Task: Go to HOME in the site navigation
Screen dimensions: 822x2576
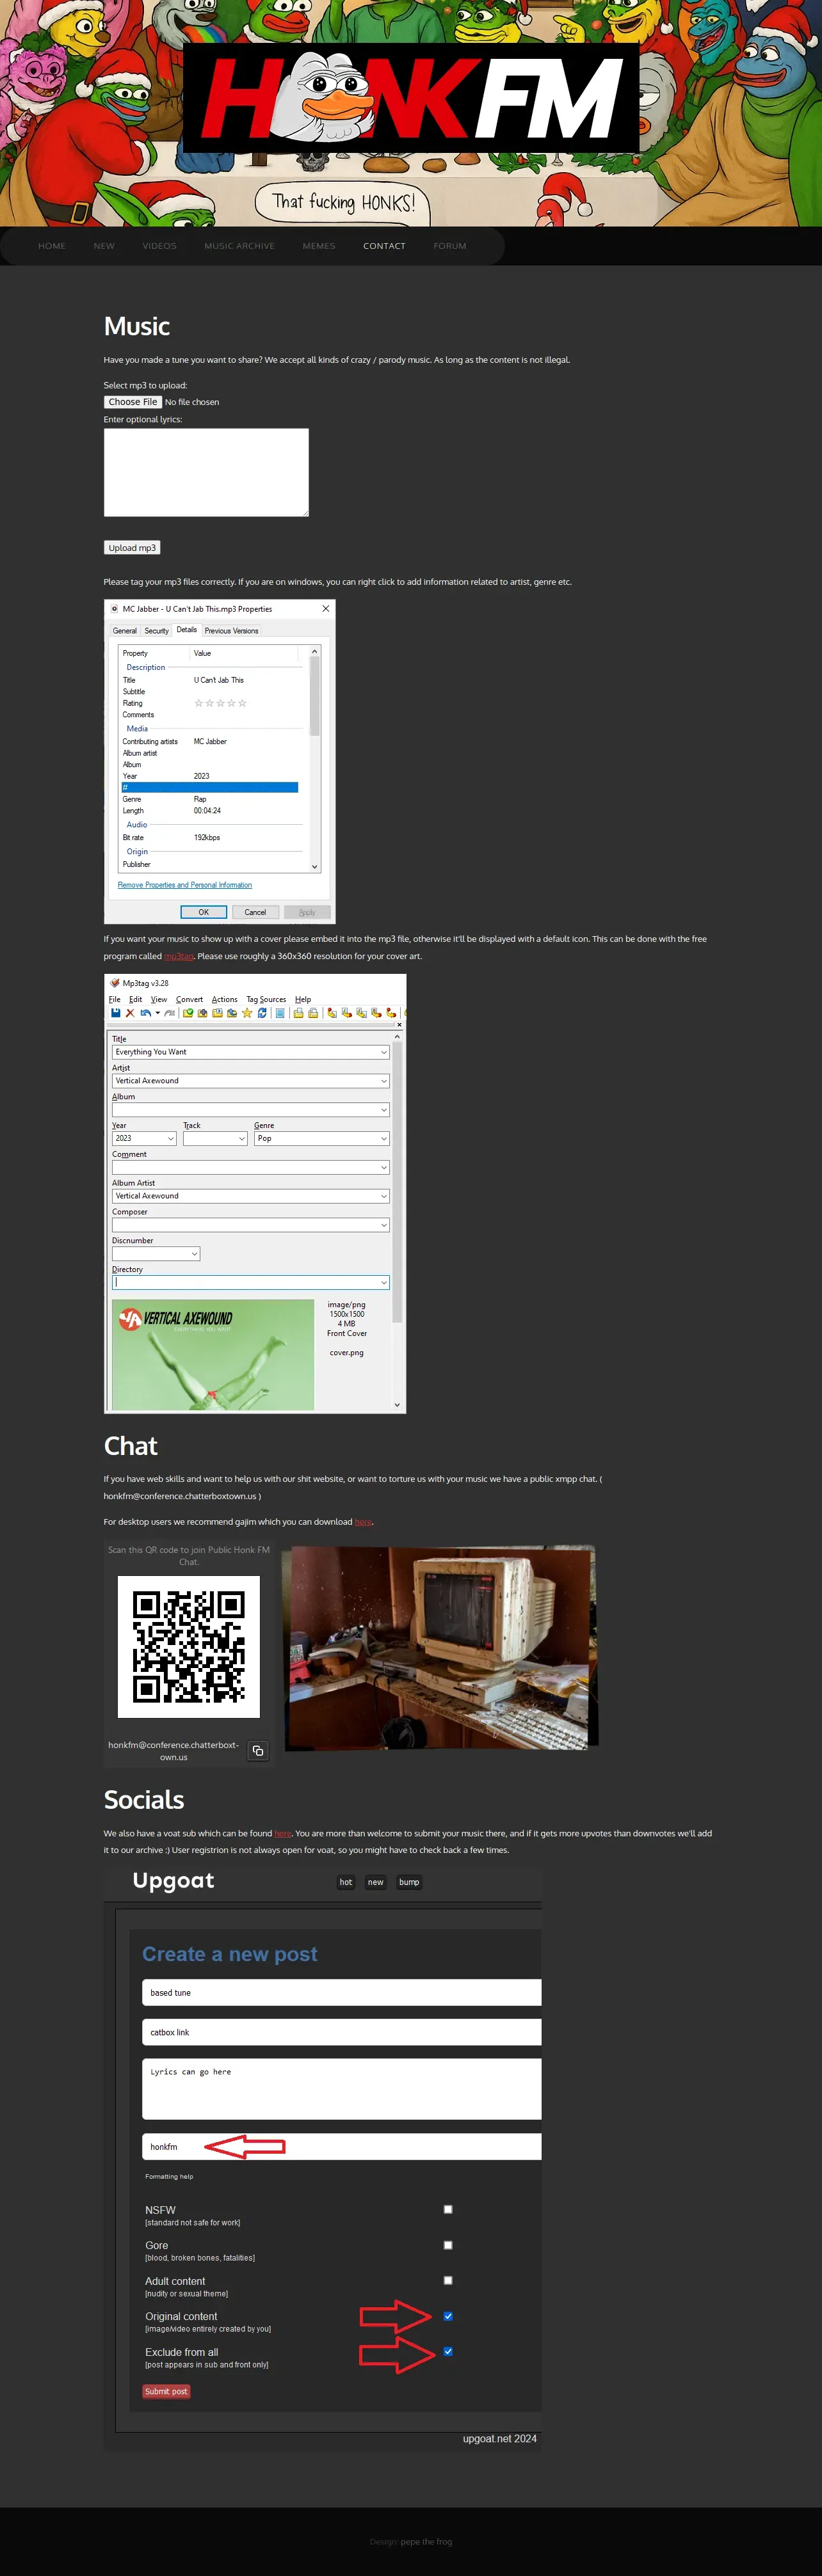Action: (x=52, y=246)
